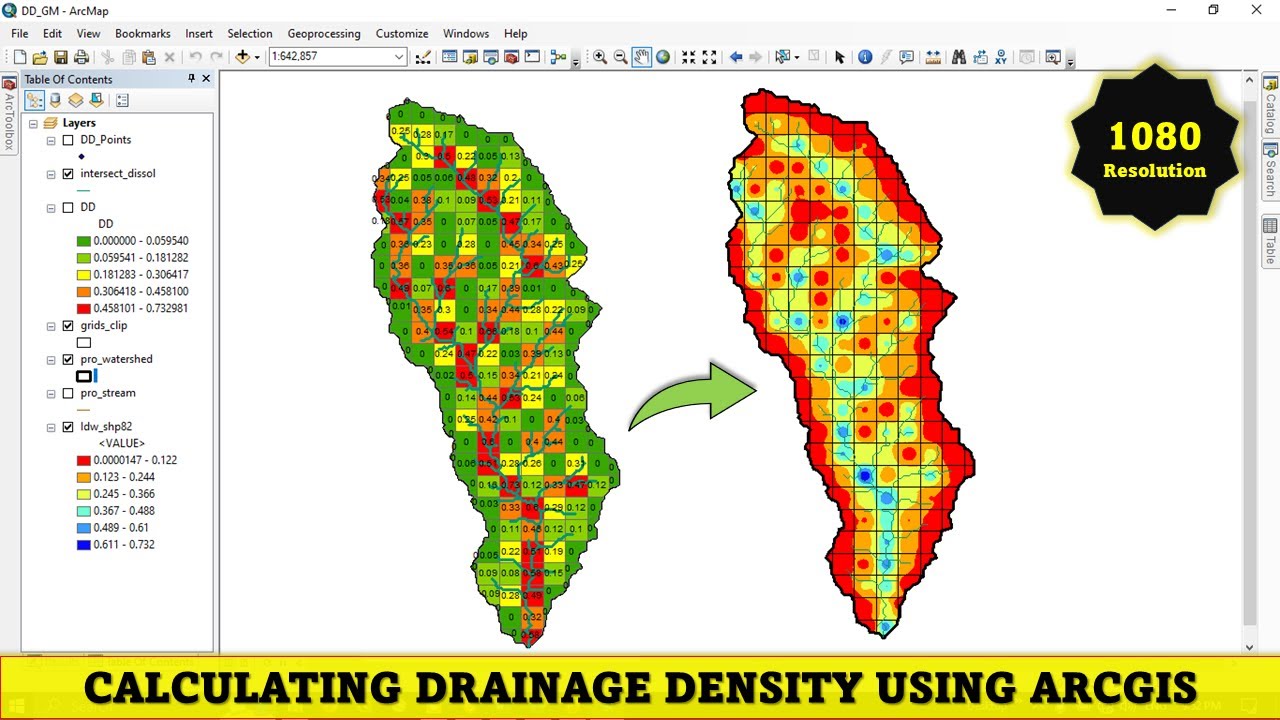
Task: Pick the Select Elements arrow tool
Action: point(839,57)
